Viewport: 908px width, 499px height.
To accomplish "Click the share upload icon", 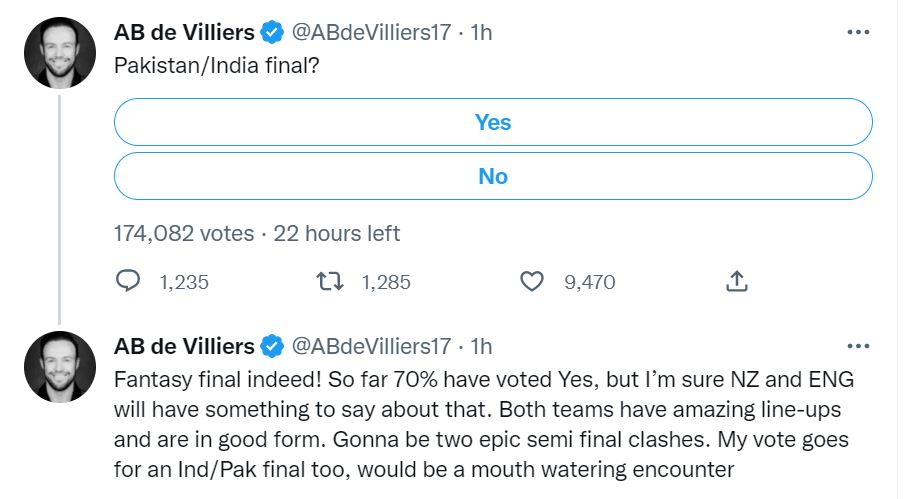I will tap(735, 282).
